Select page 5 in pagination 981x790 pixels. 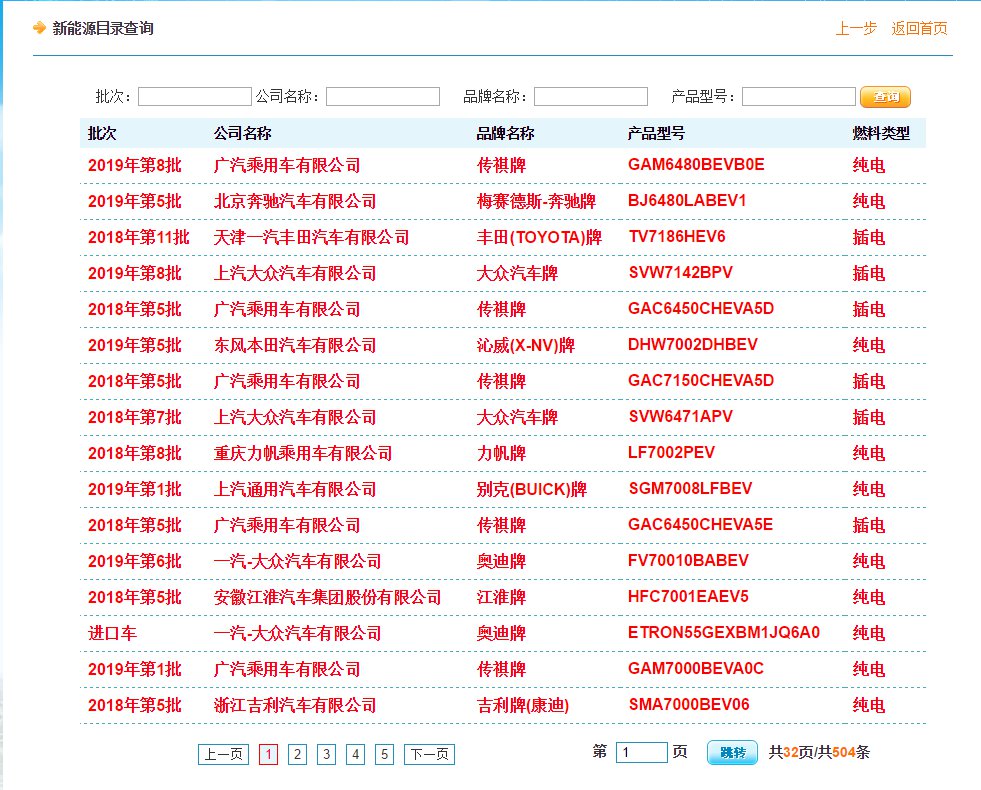point(385,755)
